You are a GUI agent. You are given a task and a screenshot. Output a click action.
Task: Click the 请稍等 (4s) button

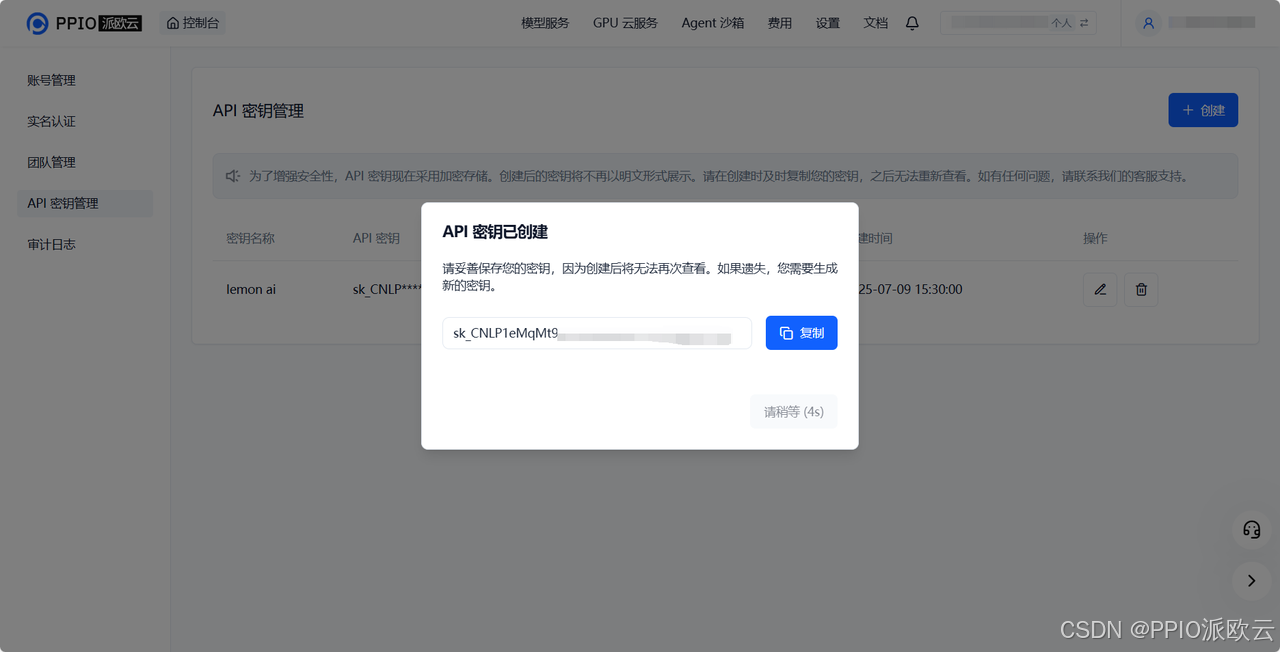pos(794,411)
